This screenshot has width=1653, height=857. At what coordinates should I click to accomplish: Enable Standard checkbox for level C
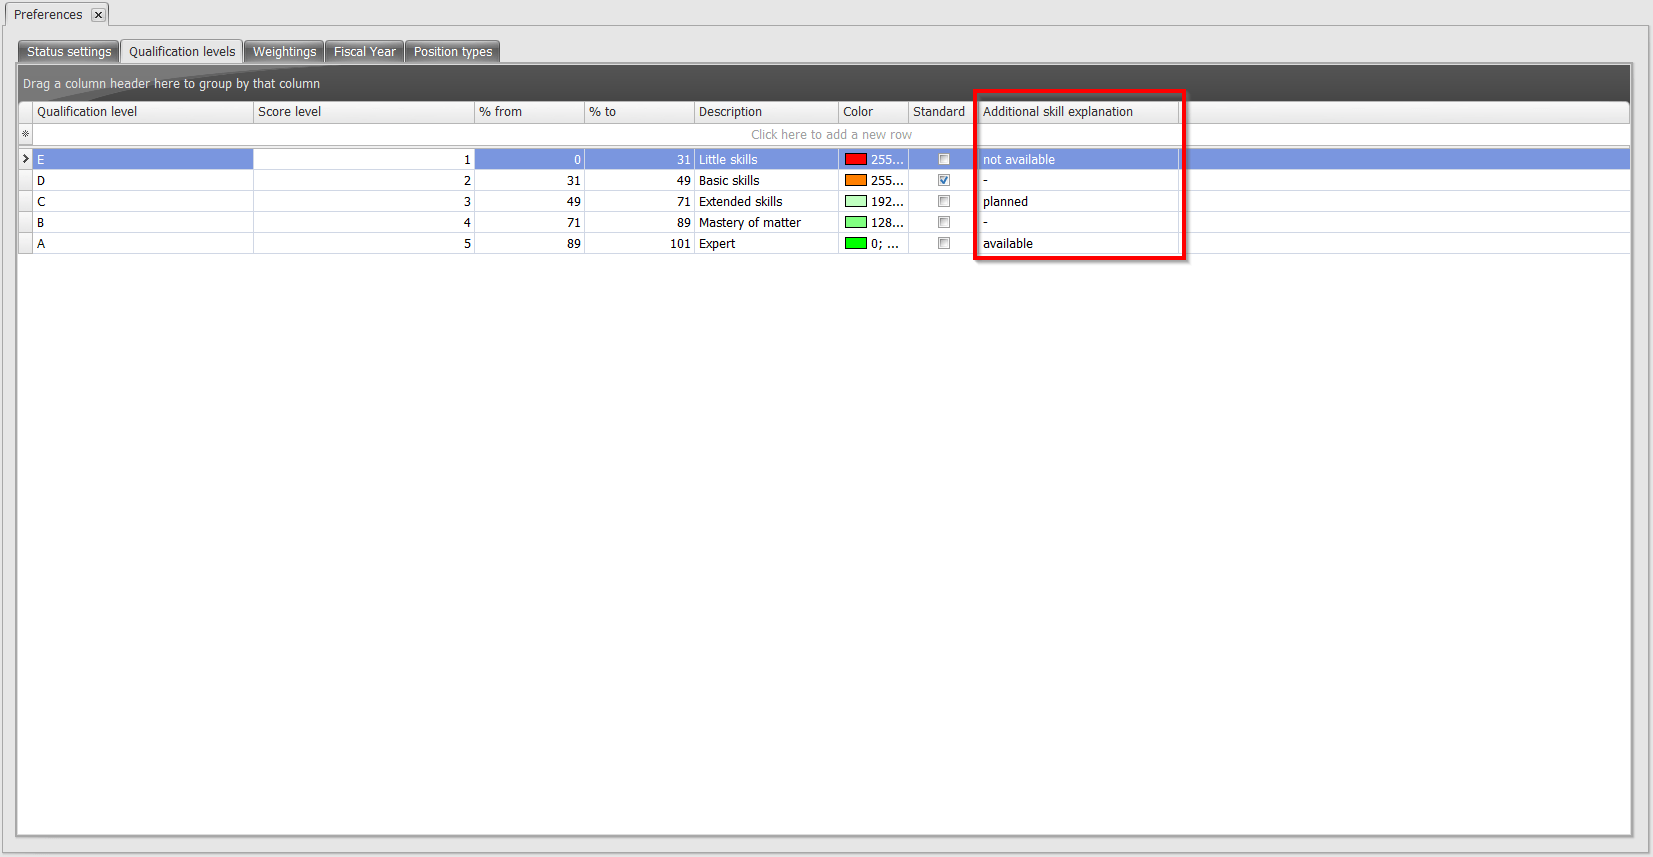click(943, 202)
